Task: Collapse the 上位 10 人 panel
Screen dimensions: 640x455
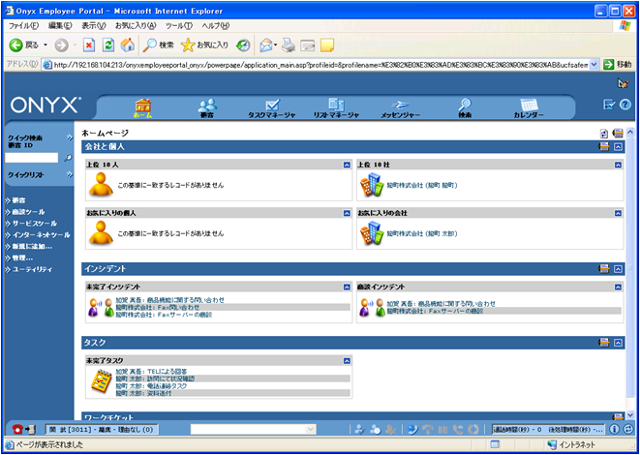Action: pyautogui.click(x=347, y=165)
